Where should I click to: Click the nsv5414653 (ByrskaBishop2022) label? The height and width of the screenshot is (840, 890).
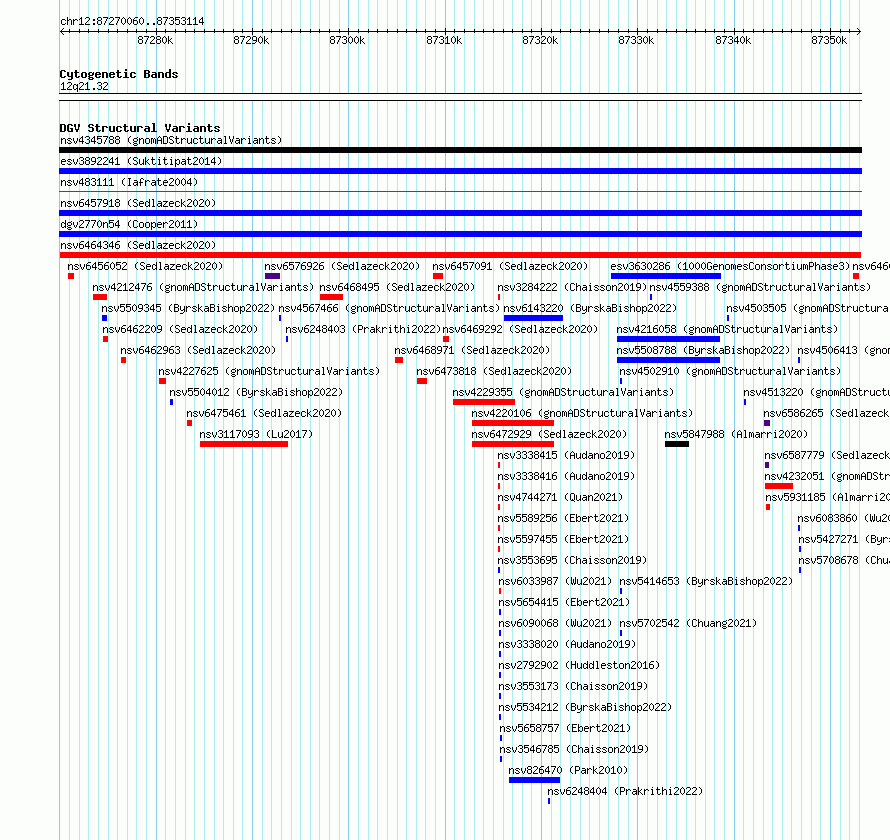(x=706, y=581)
